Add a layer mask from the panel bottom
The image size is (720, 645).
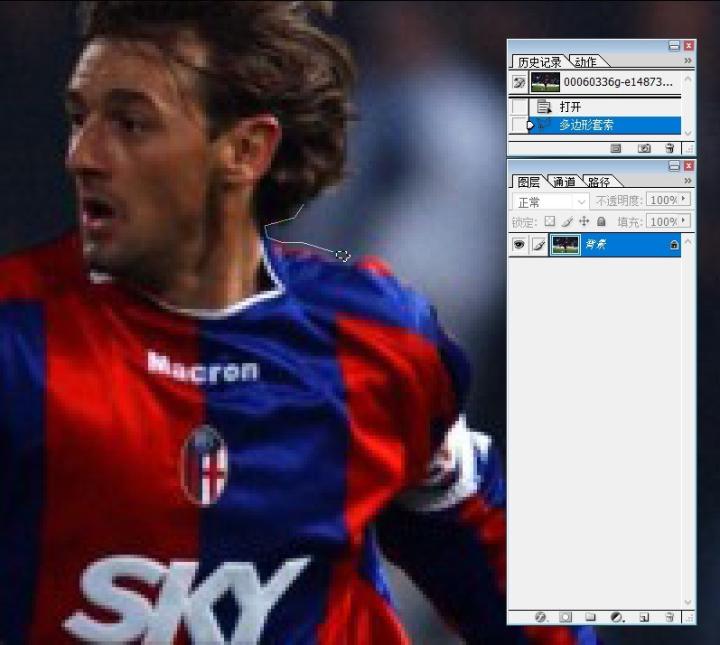[565, 617]
